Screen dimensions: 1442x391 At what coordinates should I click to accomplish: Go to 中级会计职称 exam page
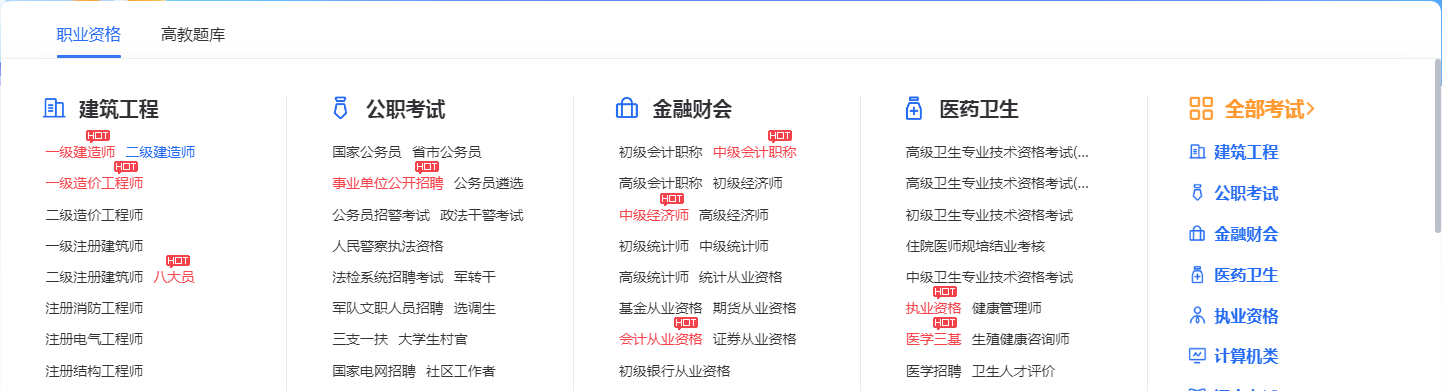[x=755, y=152]
